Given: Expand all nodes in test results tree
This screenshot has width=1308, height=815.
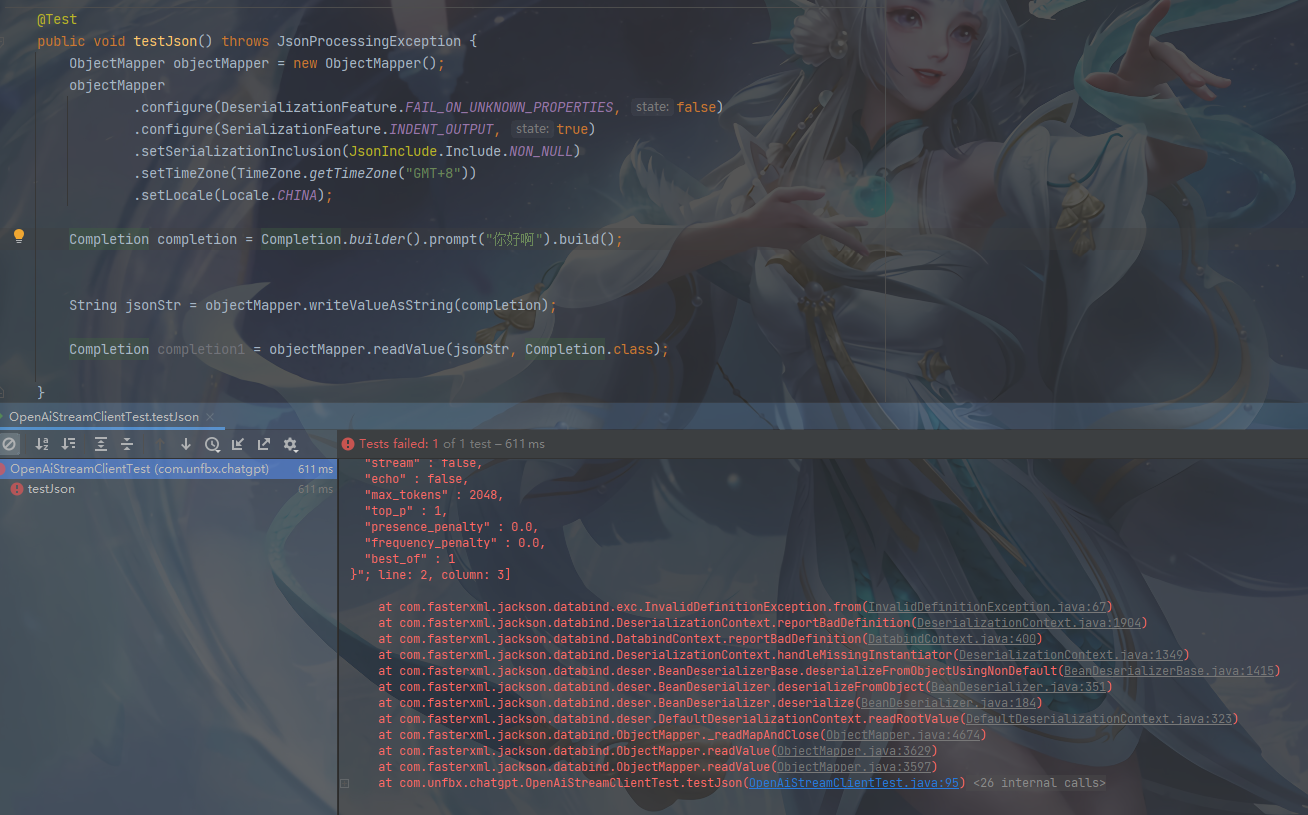Looking at the screenshot, I should coord(101,444).
